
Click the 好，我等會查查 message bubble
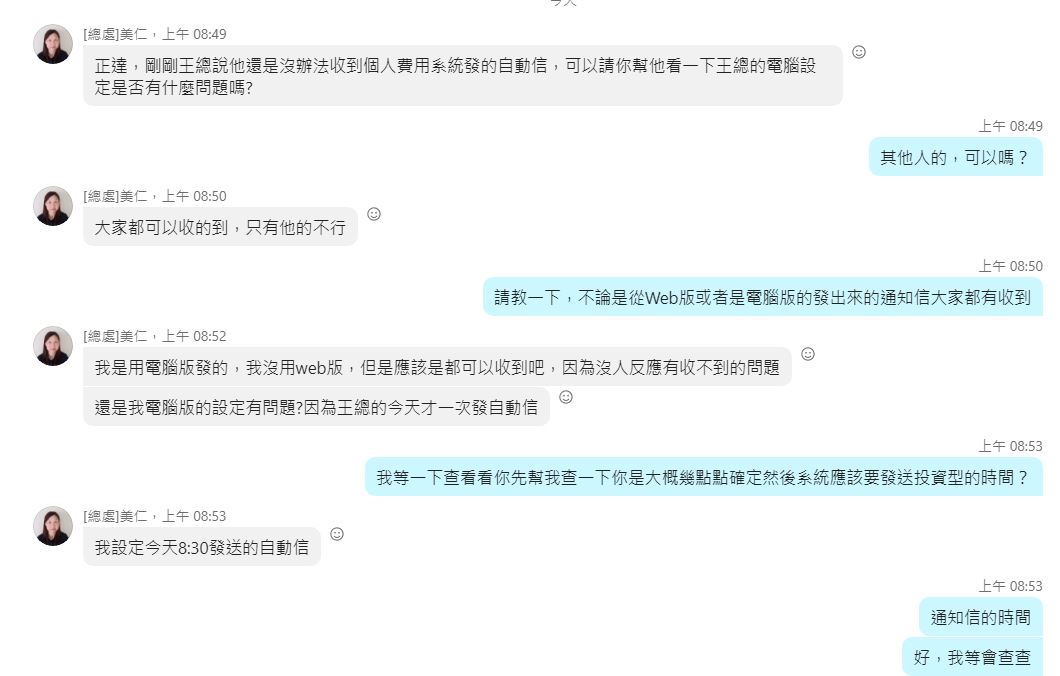[x=972, y=656]
